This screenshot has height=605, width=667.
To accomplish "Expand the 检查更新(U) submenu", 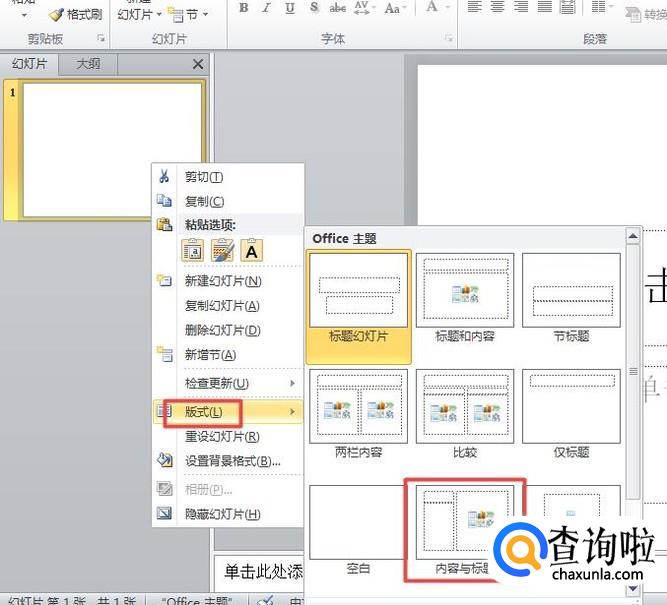I will coord(228,383).
